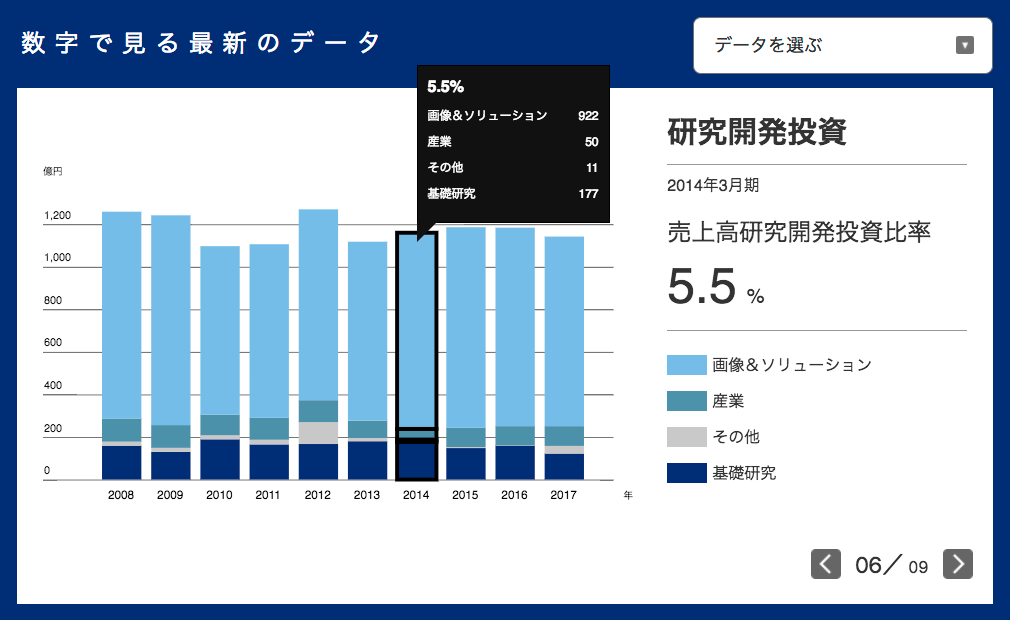Click the 産業 legend color swatch

(686, 401)
